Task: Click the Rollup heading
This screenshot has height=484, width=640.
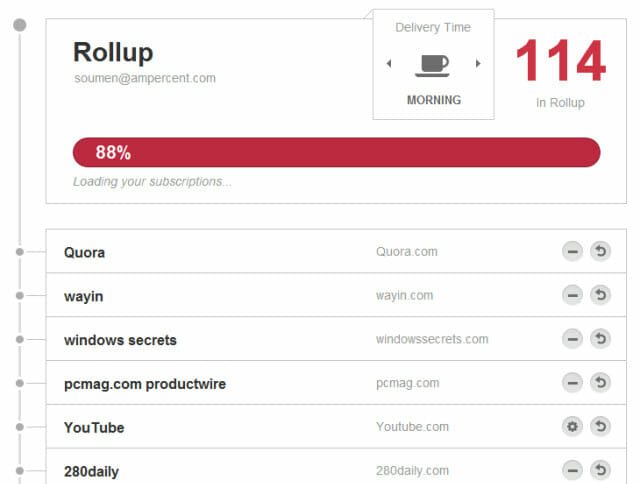Action: (113, 52)
